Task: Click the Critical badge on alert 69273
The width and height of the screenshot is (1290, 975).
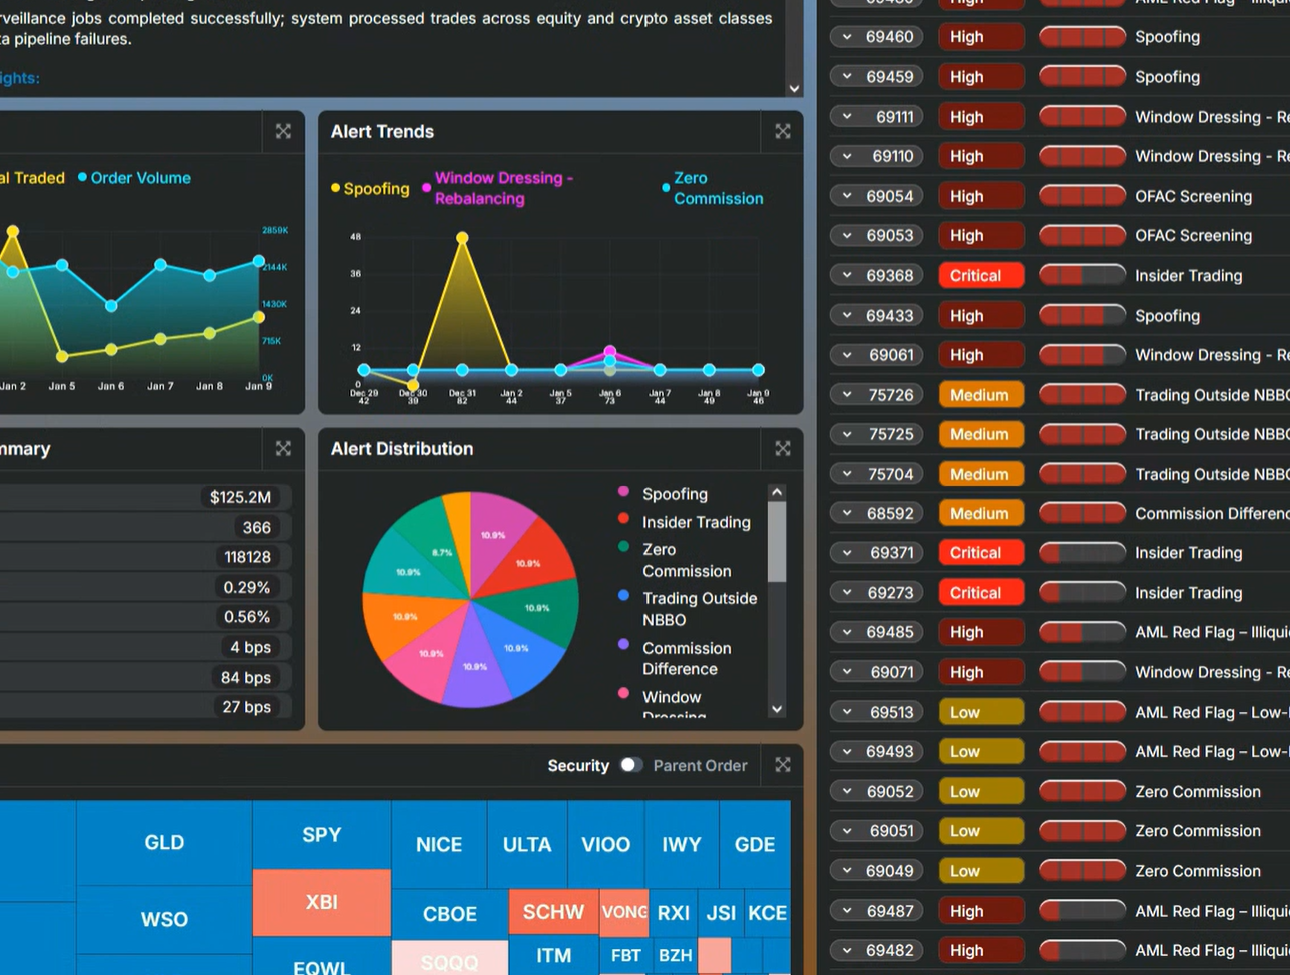Action: 980,592
